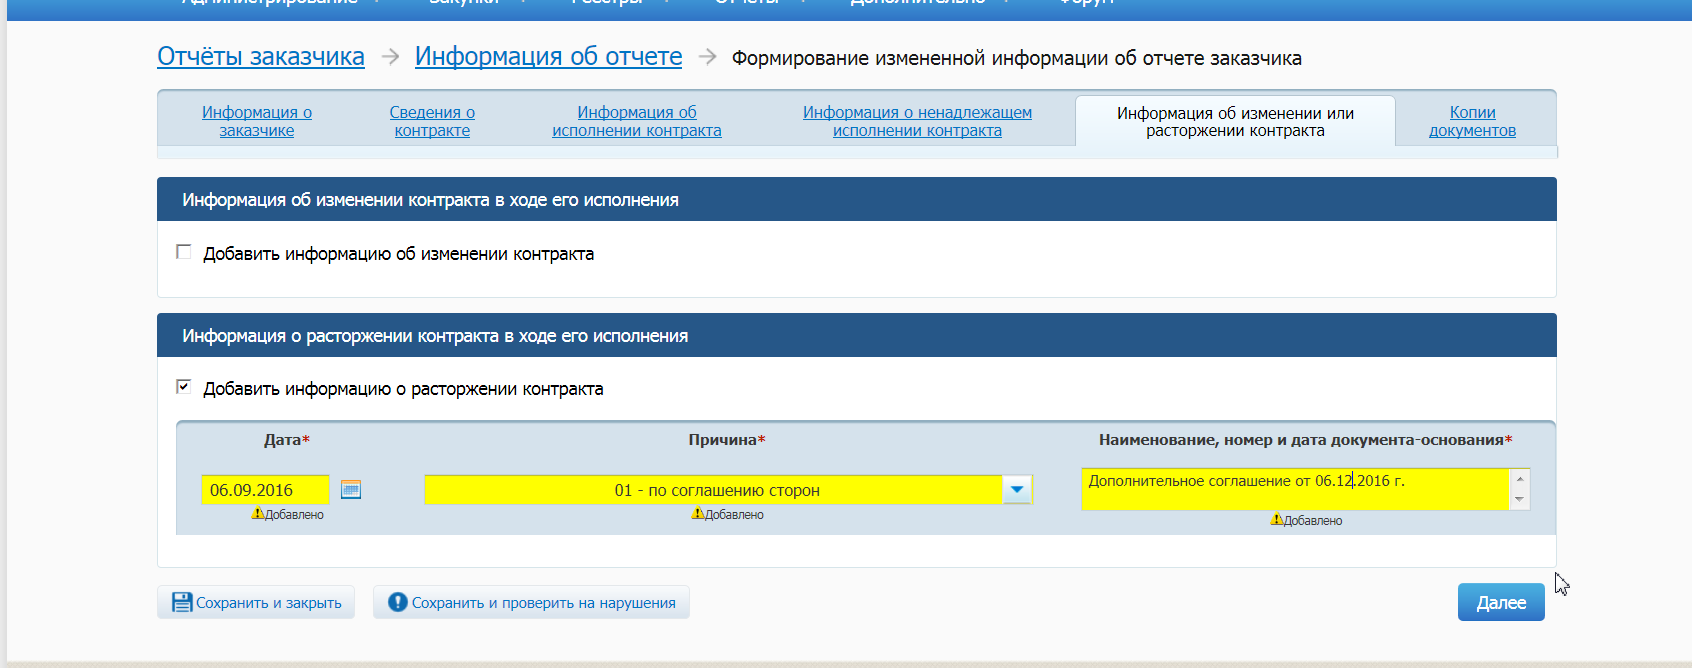
Task: Uncheck 'Добавить информацию о расторжении контракта'
Action: (x=184, y=387)
